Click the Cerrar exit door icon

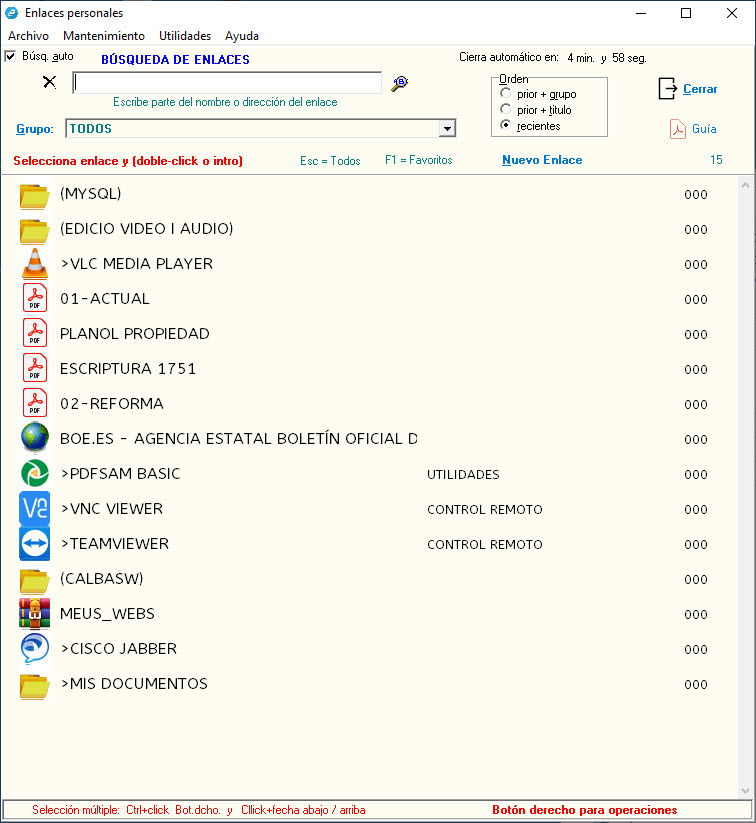coord(667,88)
